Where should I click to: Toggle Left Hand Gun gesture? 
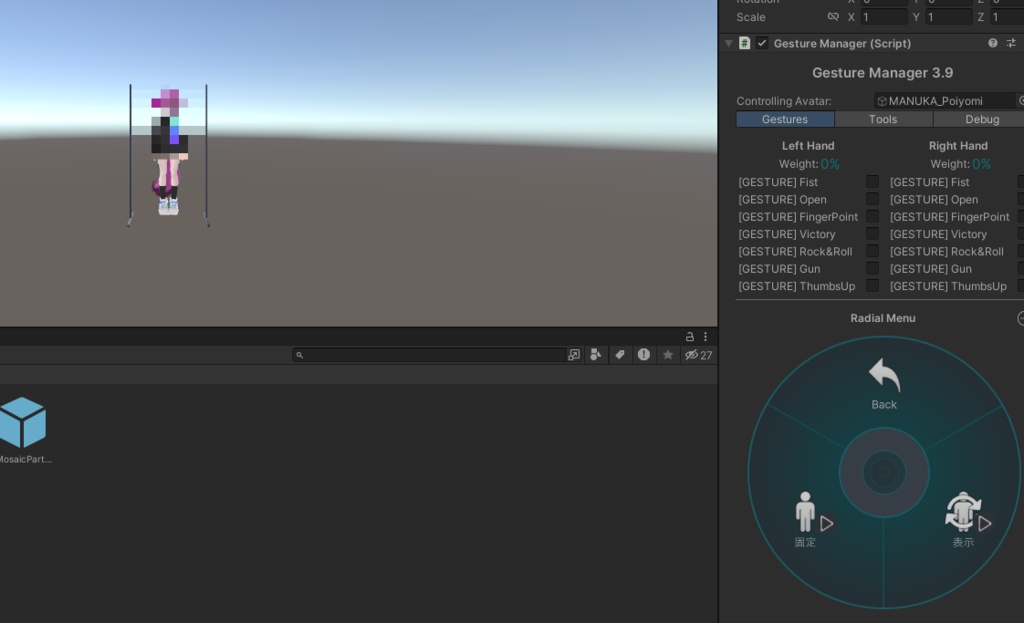pos(872,268)
